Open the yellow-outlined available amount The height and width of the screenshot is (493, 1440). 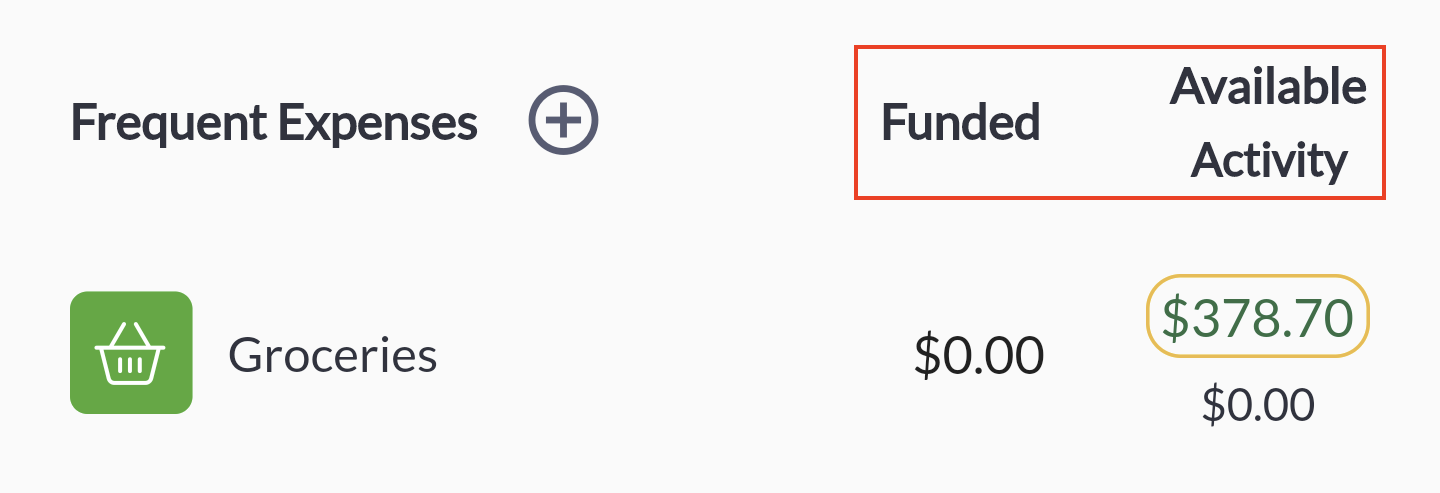pyautogui.click(x=1257, y=317)
